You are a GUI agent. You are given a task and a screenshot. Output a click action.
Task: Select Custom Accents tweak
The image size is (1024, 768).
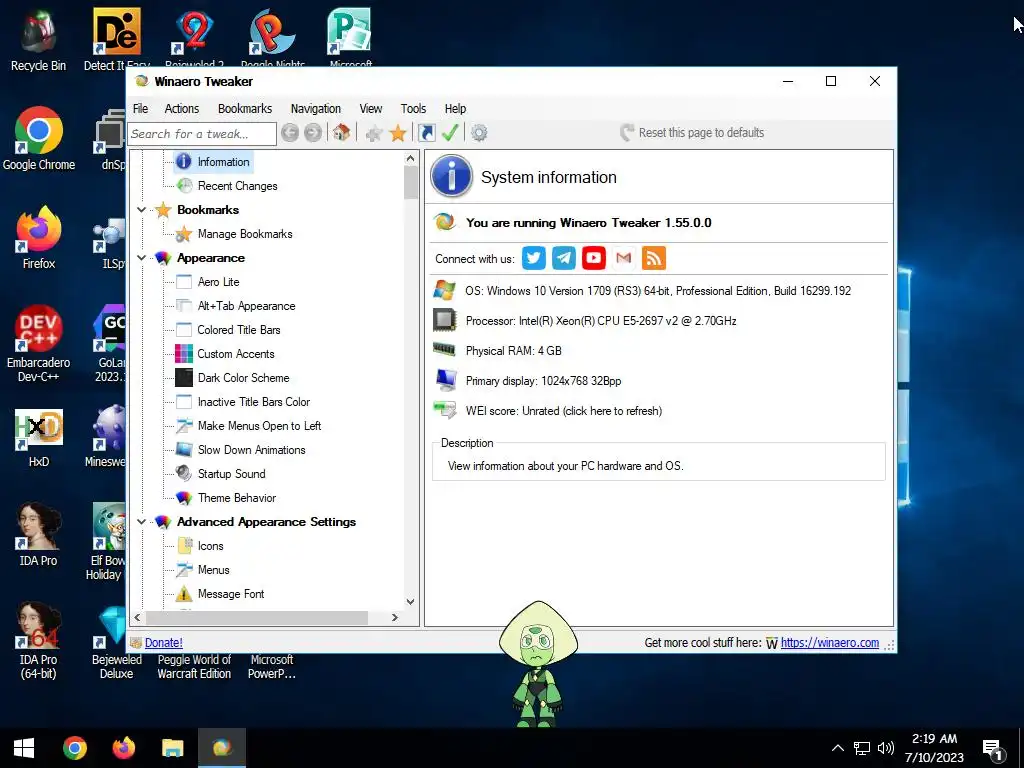[x=236, y=354]
